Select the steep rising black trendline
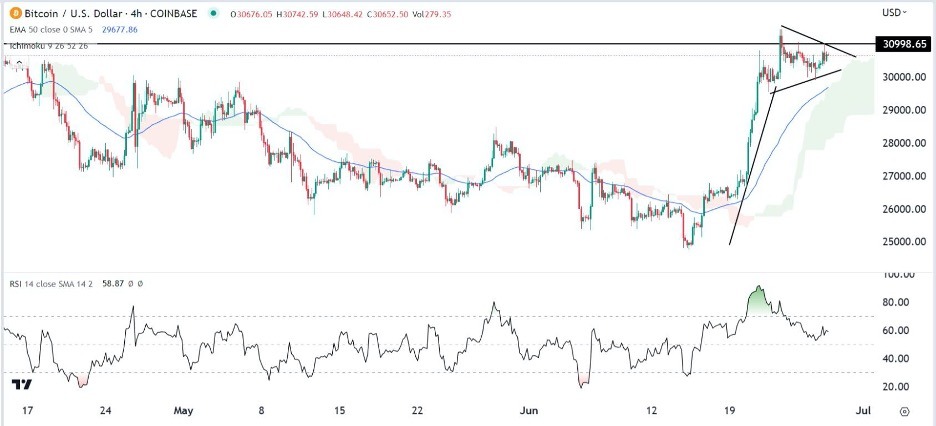 pos(752,166)
